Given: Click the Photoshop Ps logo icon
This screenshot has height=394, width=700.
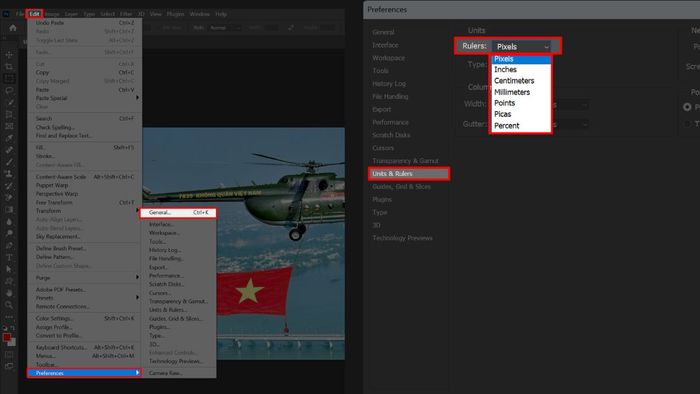Looking at the screenshot, I should coord(6,14).
